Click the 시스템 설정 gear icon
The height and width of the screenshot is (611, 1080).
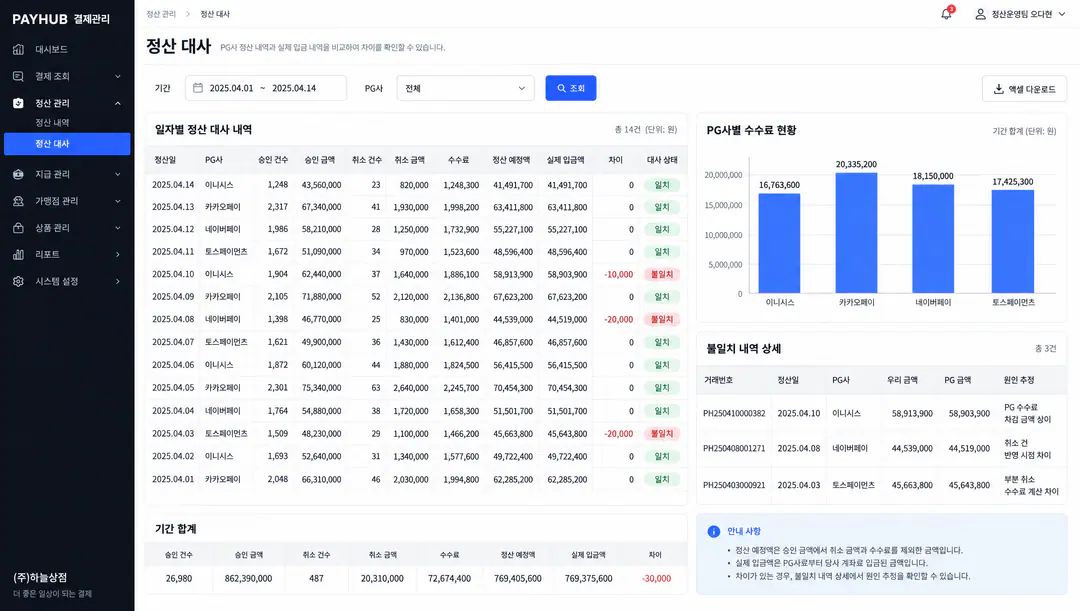click(19, 282)
